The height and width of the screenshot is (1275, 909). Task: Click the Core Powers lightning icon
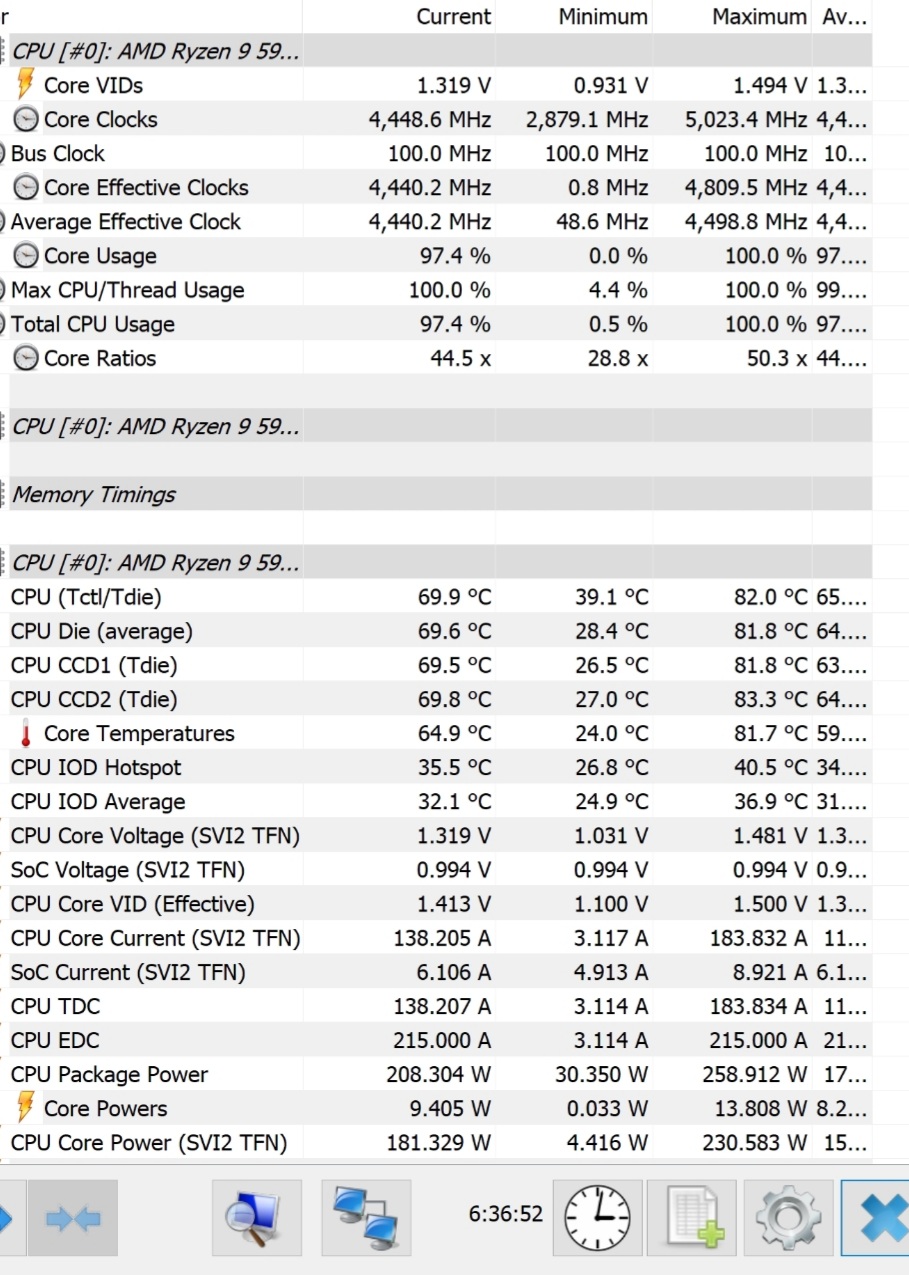click(x=26, y=1108)
